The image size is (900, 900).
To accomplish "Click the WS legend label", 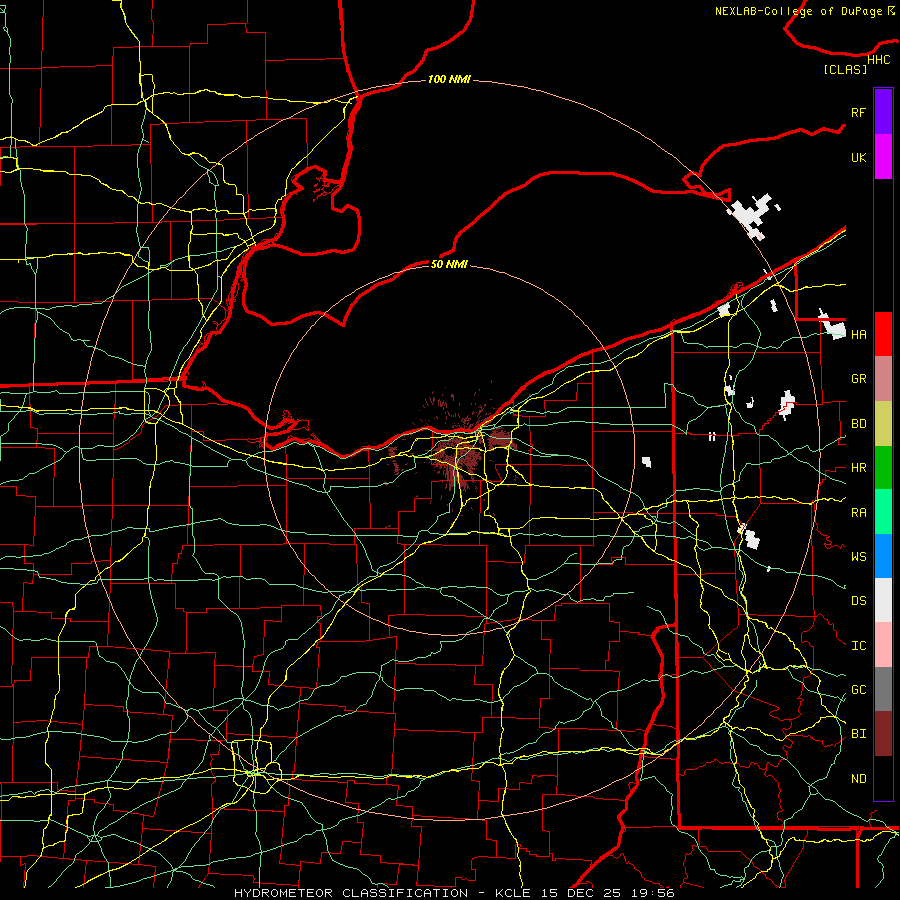I will [x=858, y=557].
